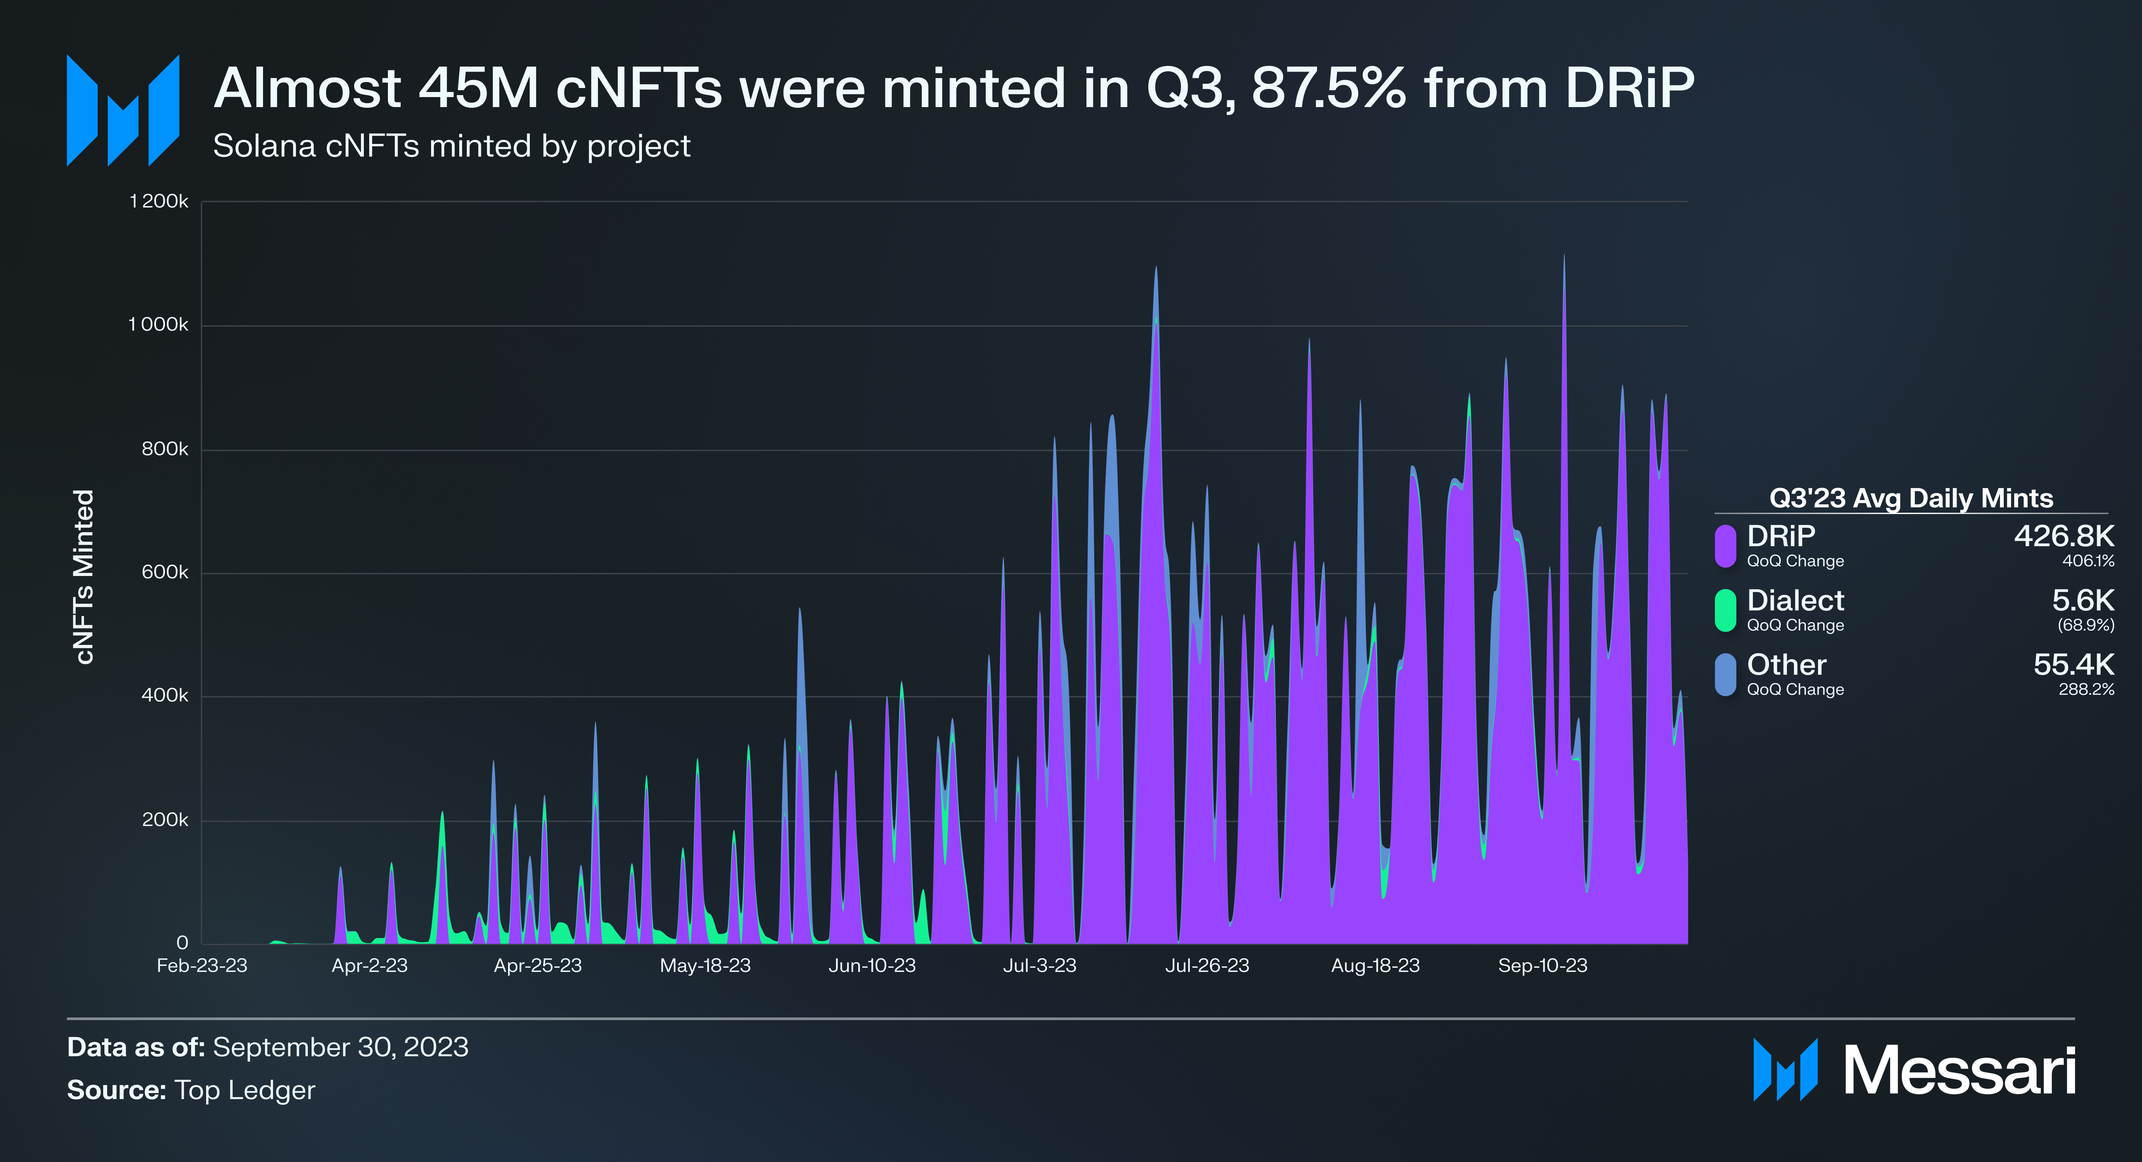Select the Other legend label
Viewport: 2142px width, 1162px height.
(x=1786, y=664)
